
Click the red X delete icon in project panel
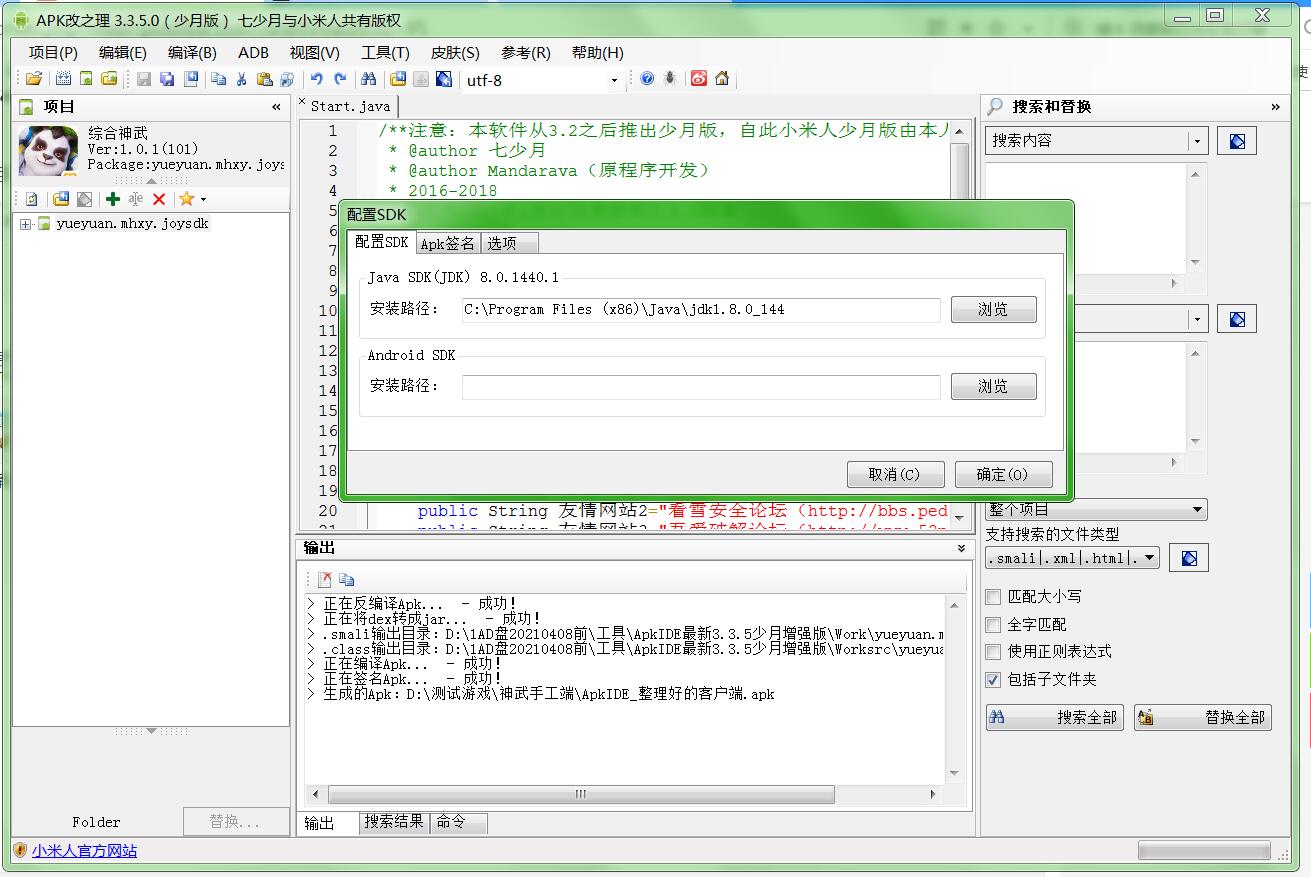pyautogui.click(x=158, y=199)
